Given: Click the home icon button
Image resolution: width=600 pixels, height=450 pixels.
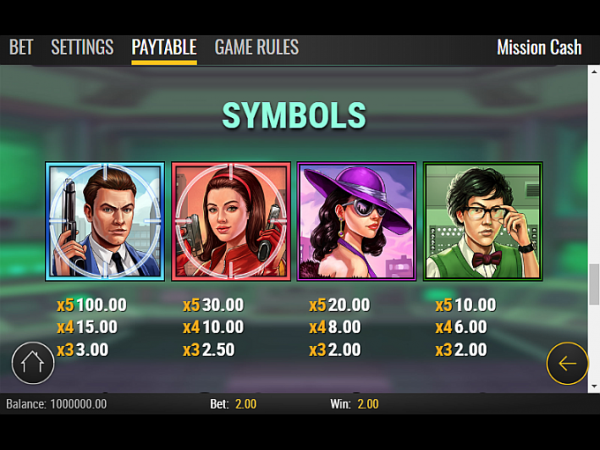Looking at the screenshot, I should tap(33, 363).
